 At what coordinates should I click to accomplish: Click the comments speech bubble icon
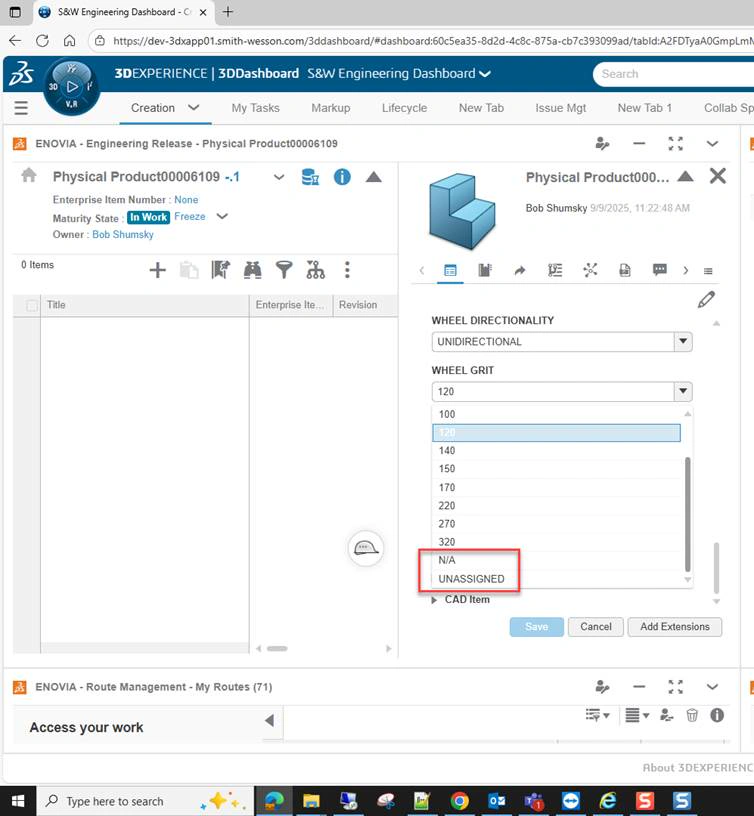(659, 269)
